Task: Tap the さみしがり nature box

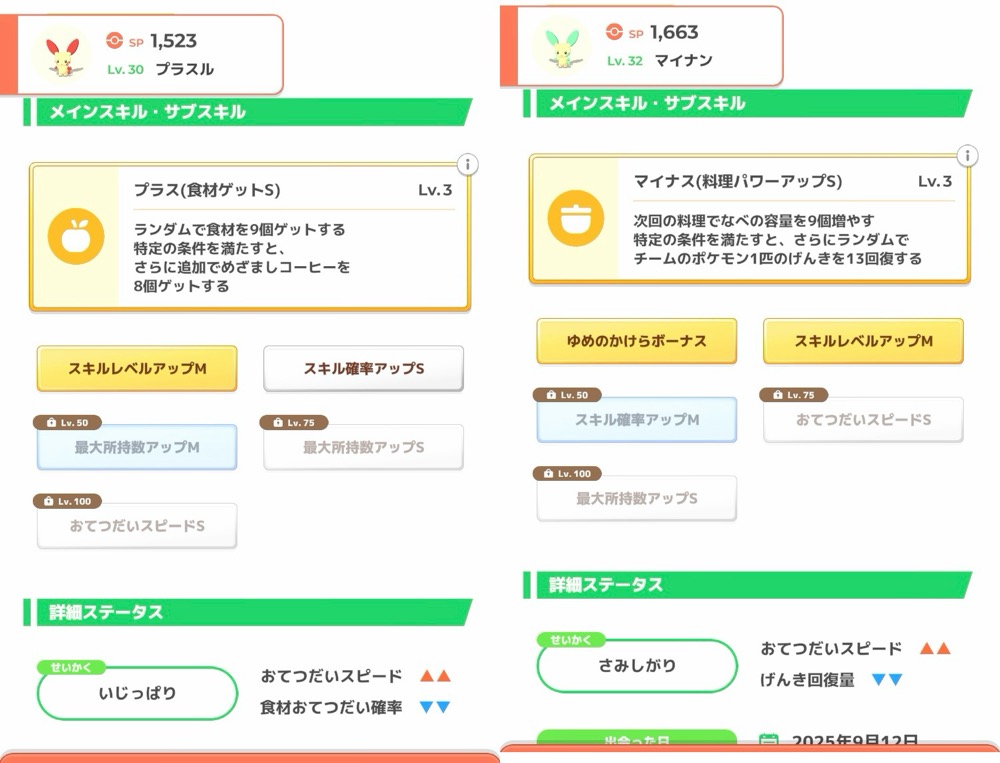Action: (x=637, y=665)
